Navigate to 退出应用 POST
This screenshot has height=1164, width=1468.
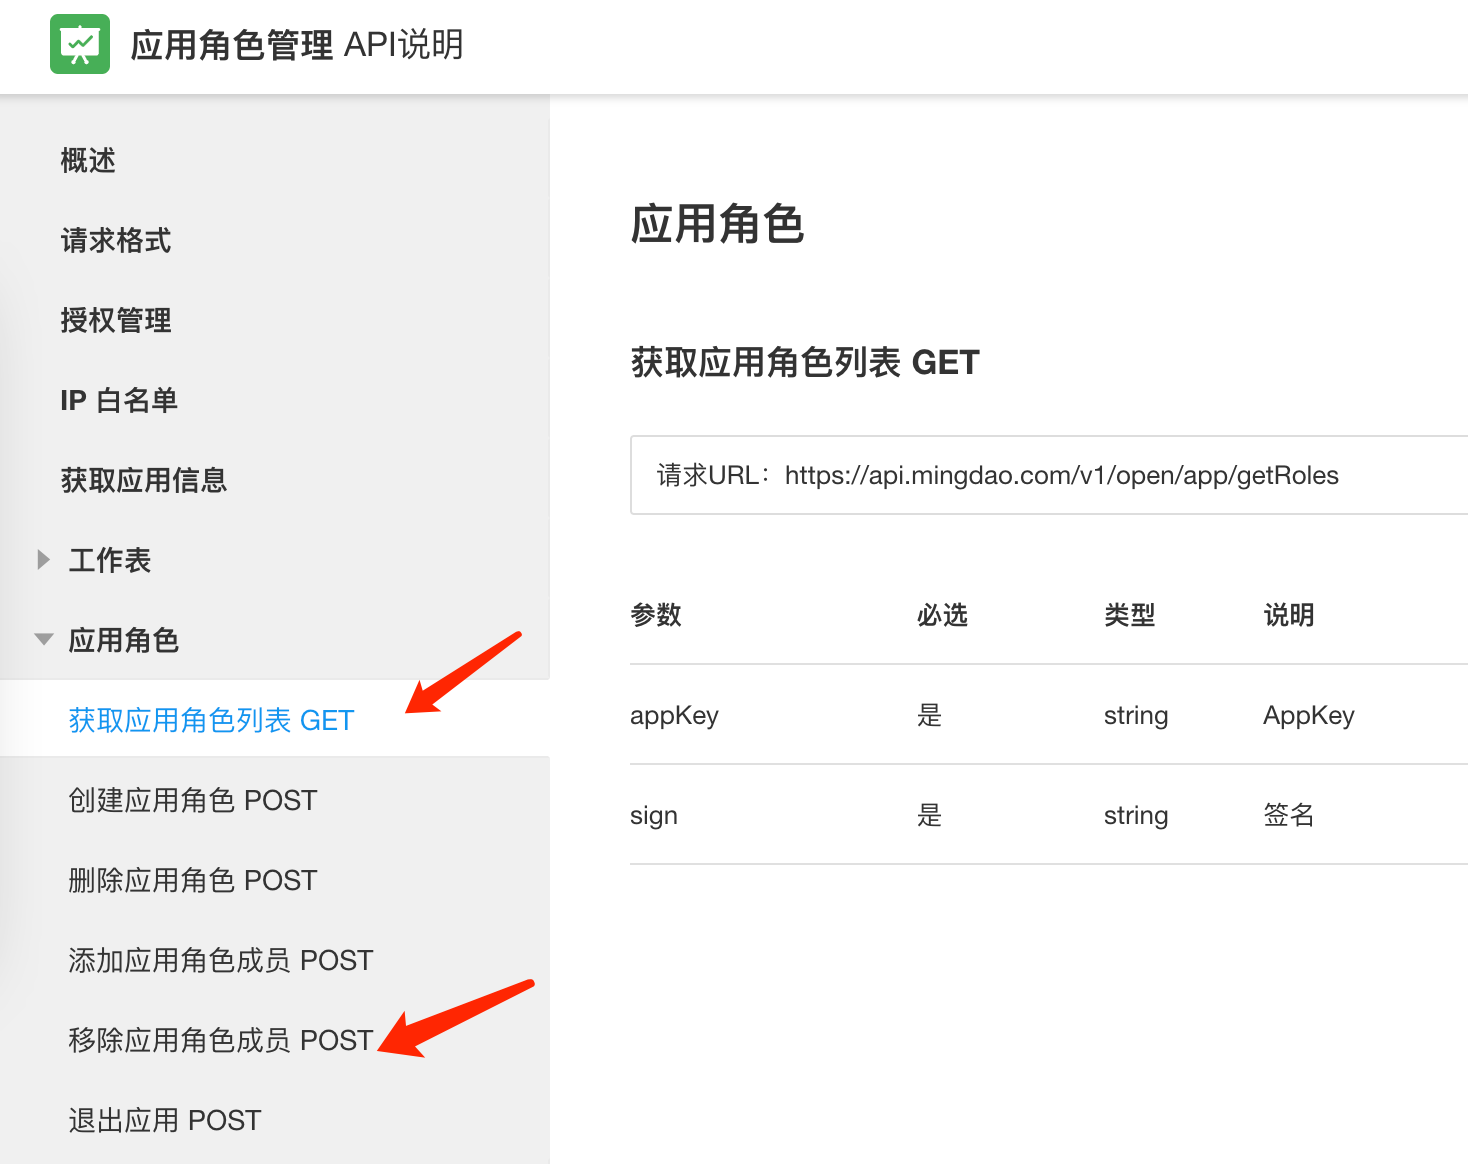click(x=164, y=1120)
